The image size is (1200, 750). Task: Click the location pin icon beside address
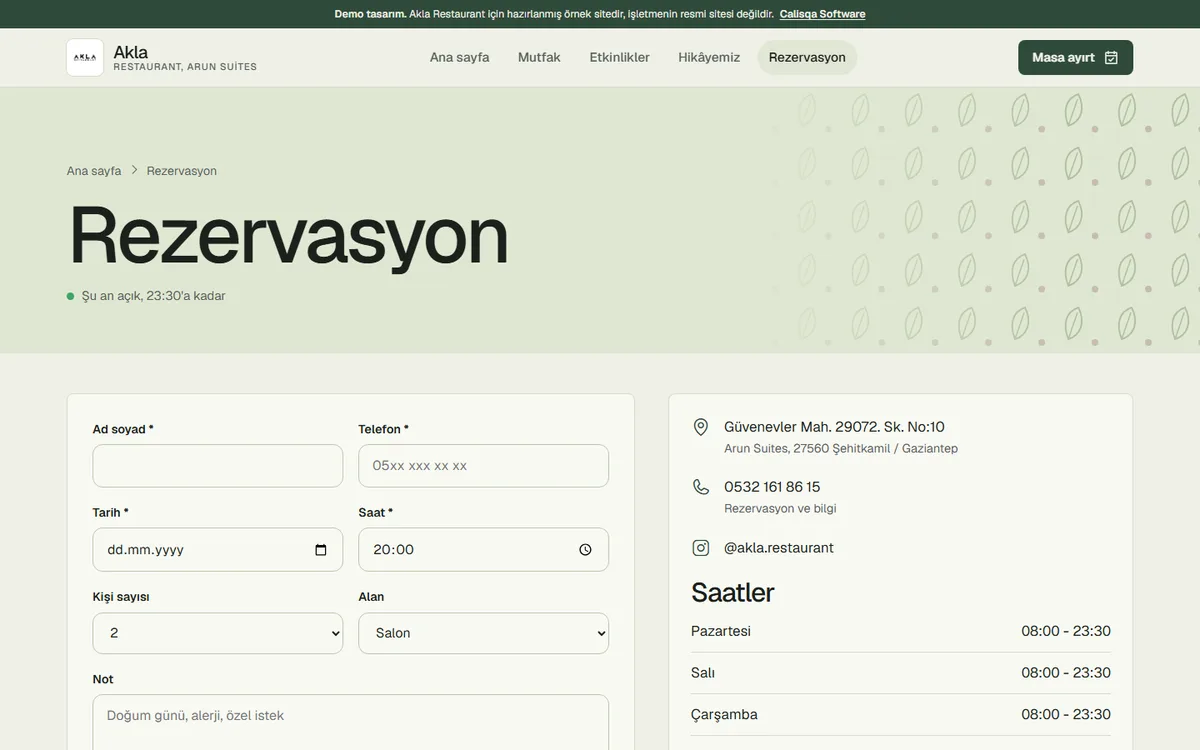pyautogui.click(x=701, y=427)
